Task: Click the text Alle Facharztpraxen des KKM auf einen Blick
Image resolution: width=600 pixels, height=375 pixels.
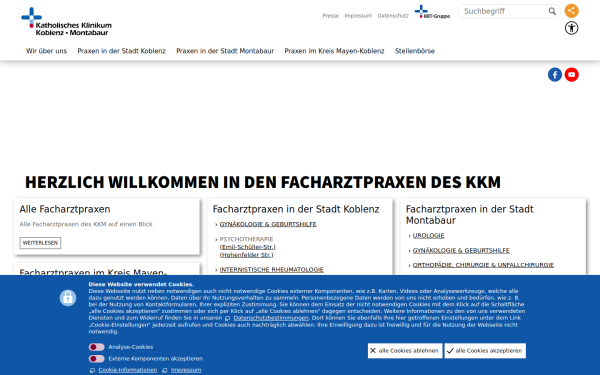Action: [86, 224]
